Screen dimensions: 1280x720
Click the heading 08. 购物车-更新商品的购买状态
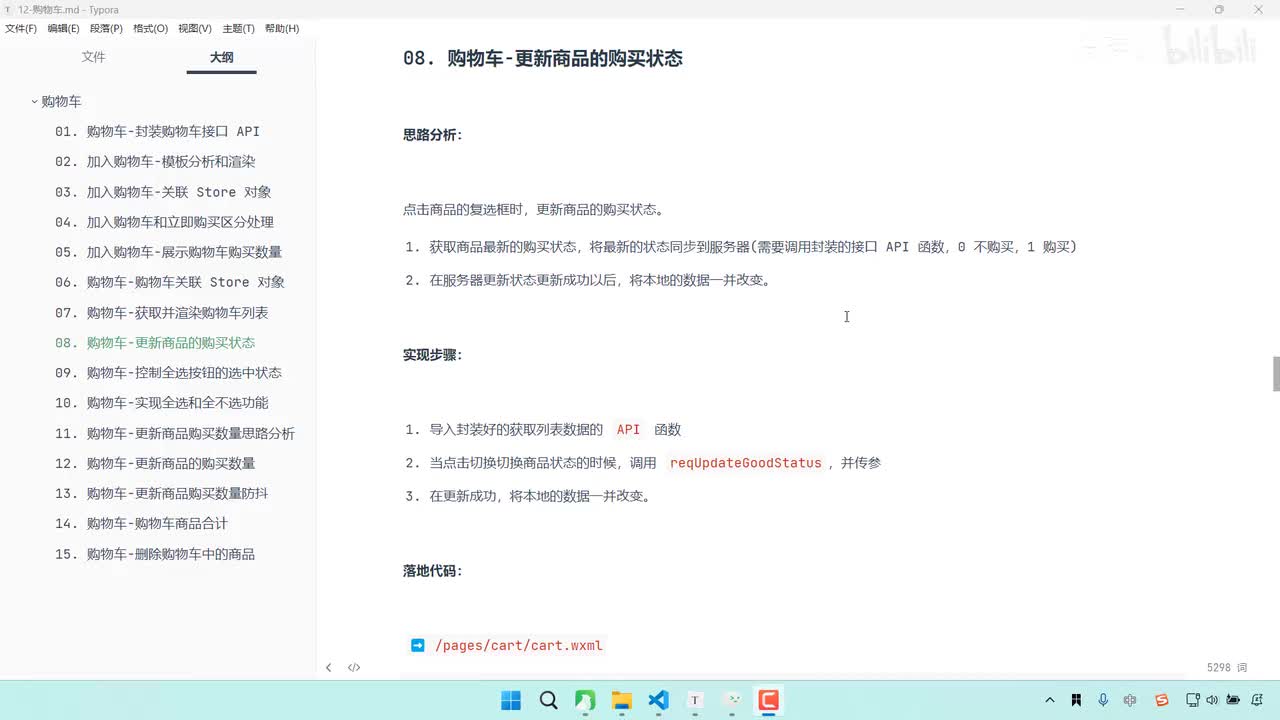(x=543, y=58)
